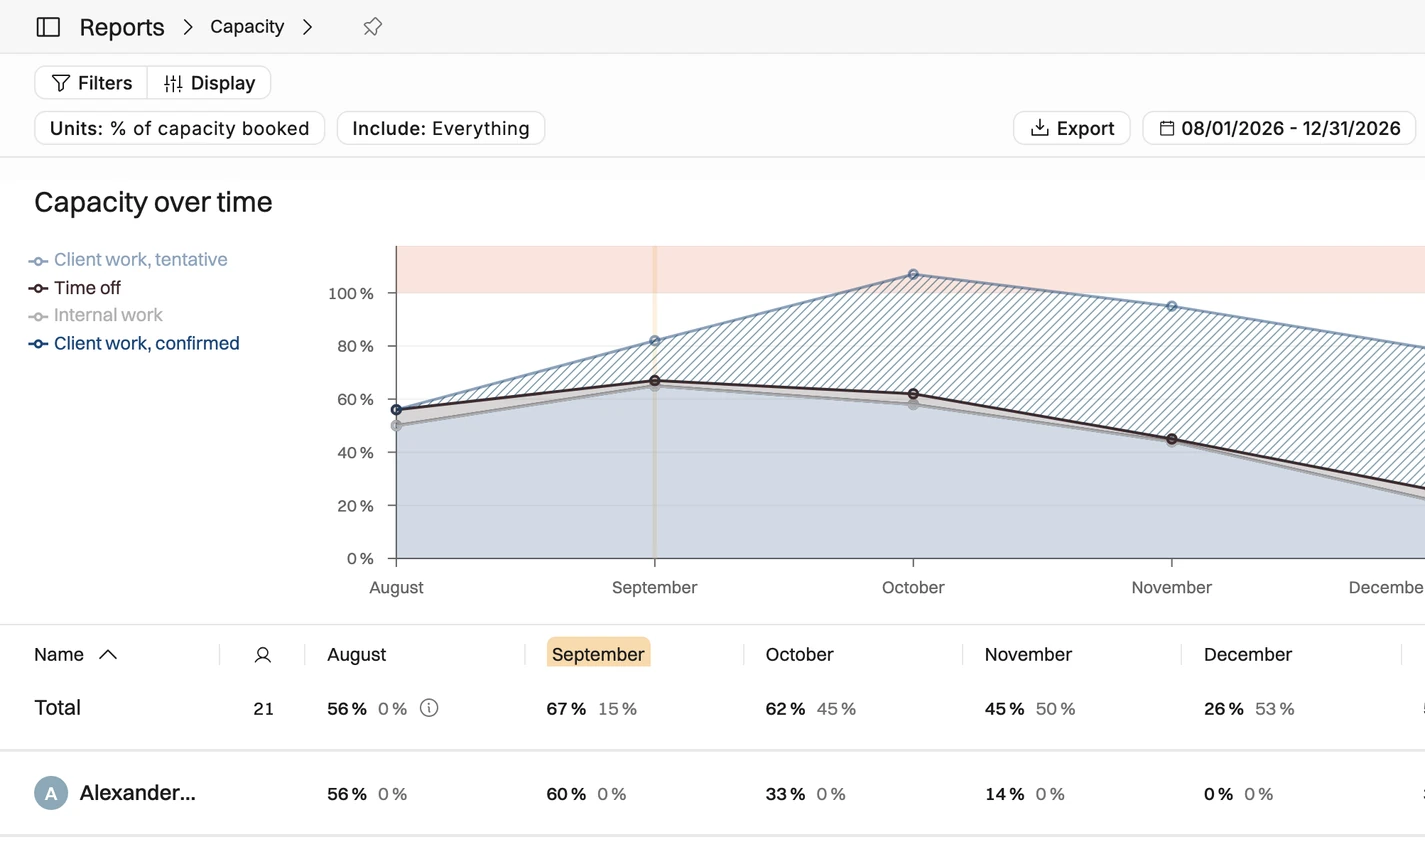
Task: Go to Reports in breadcrumb
Action: (x=122, y=27)
